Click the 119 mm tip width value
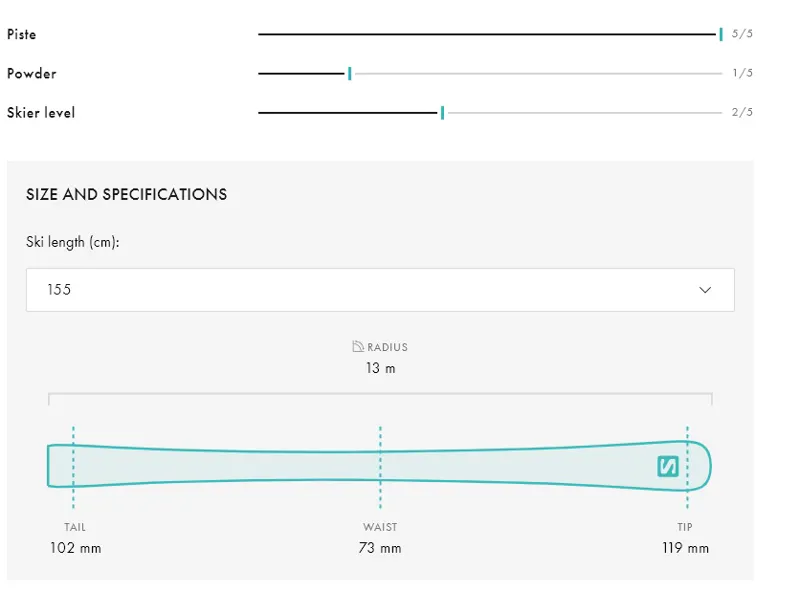The image size is (800, 614). pyautogui.click(x=685, y=548)
